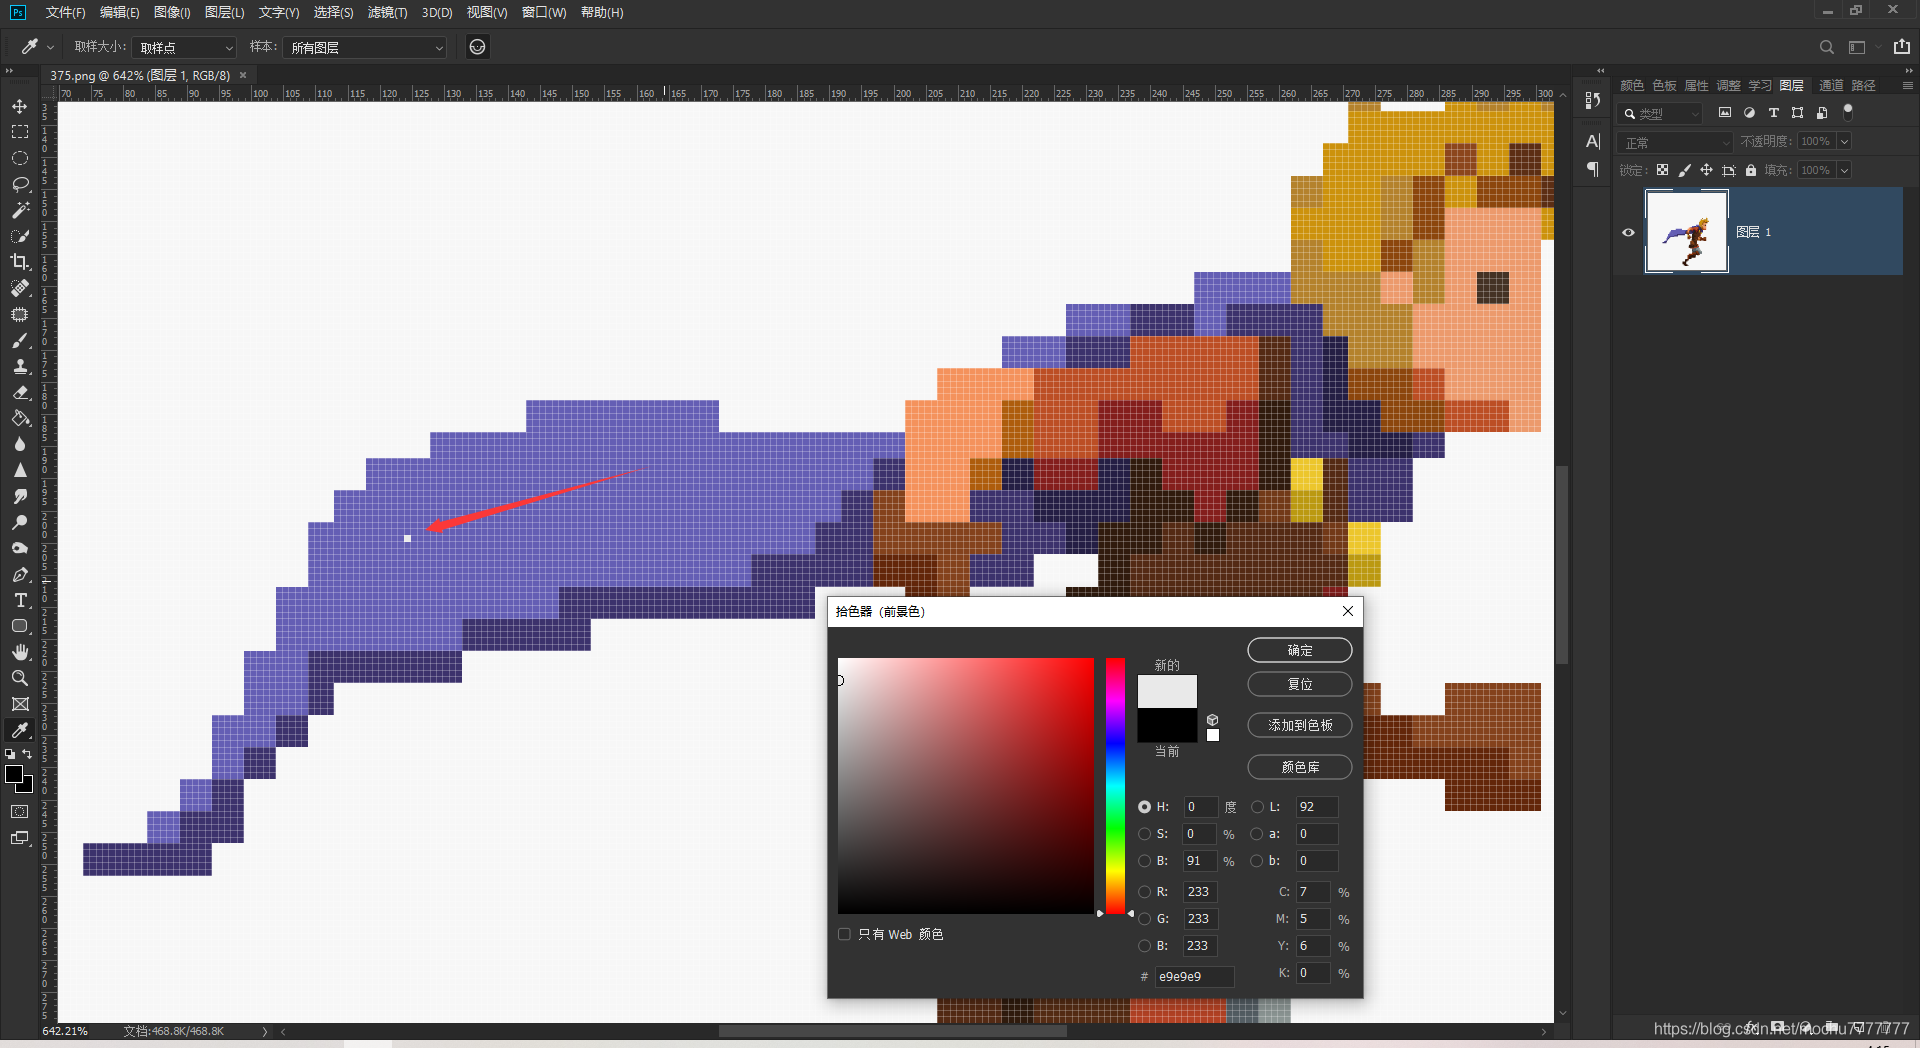
Task: Open the 文件(F) menu
Action: (65, 12)
